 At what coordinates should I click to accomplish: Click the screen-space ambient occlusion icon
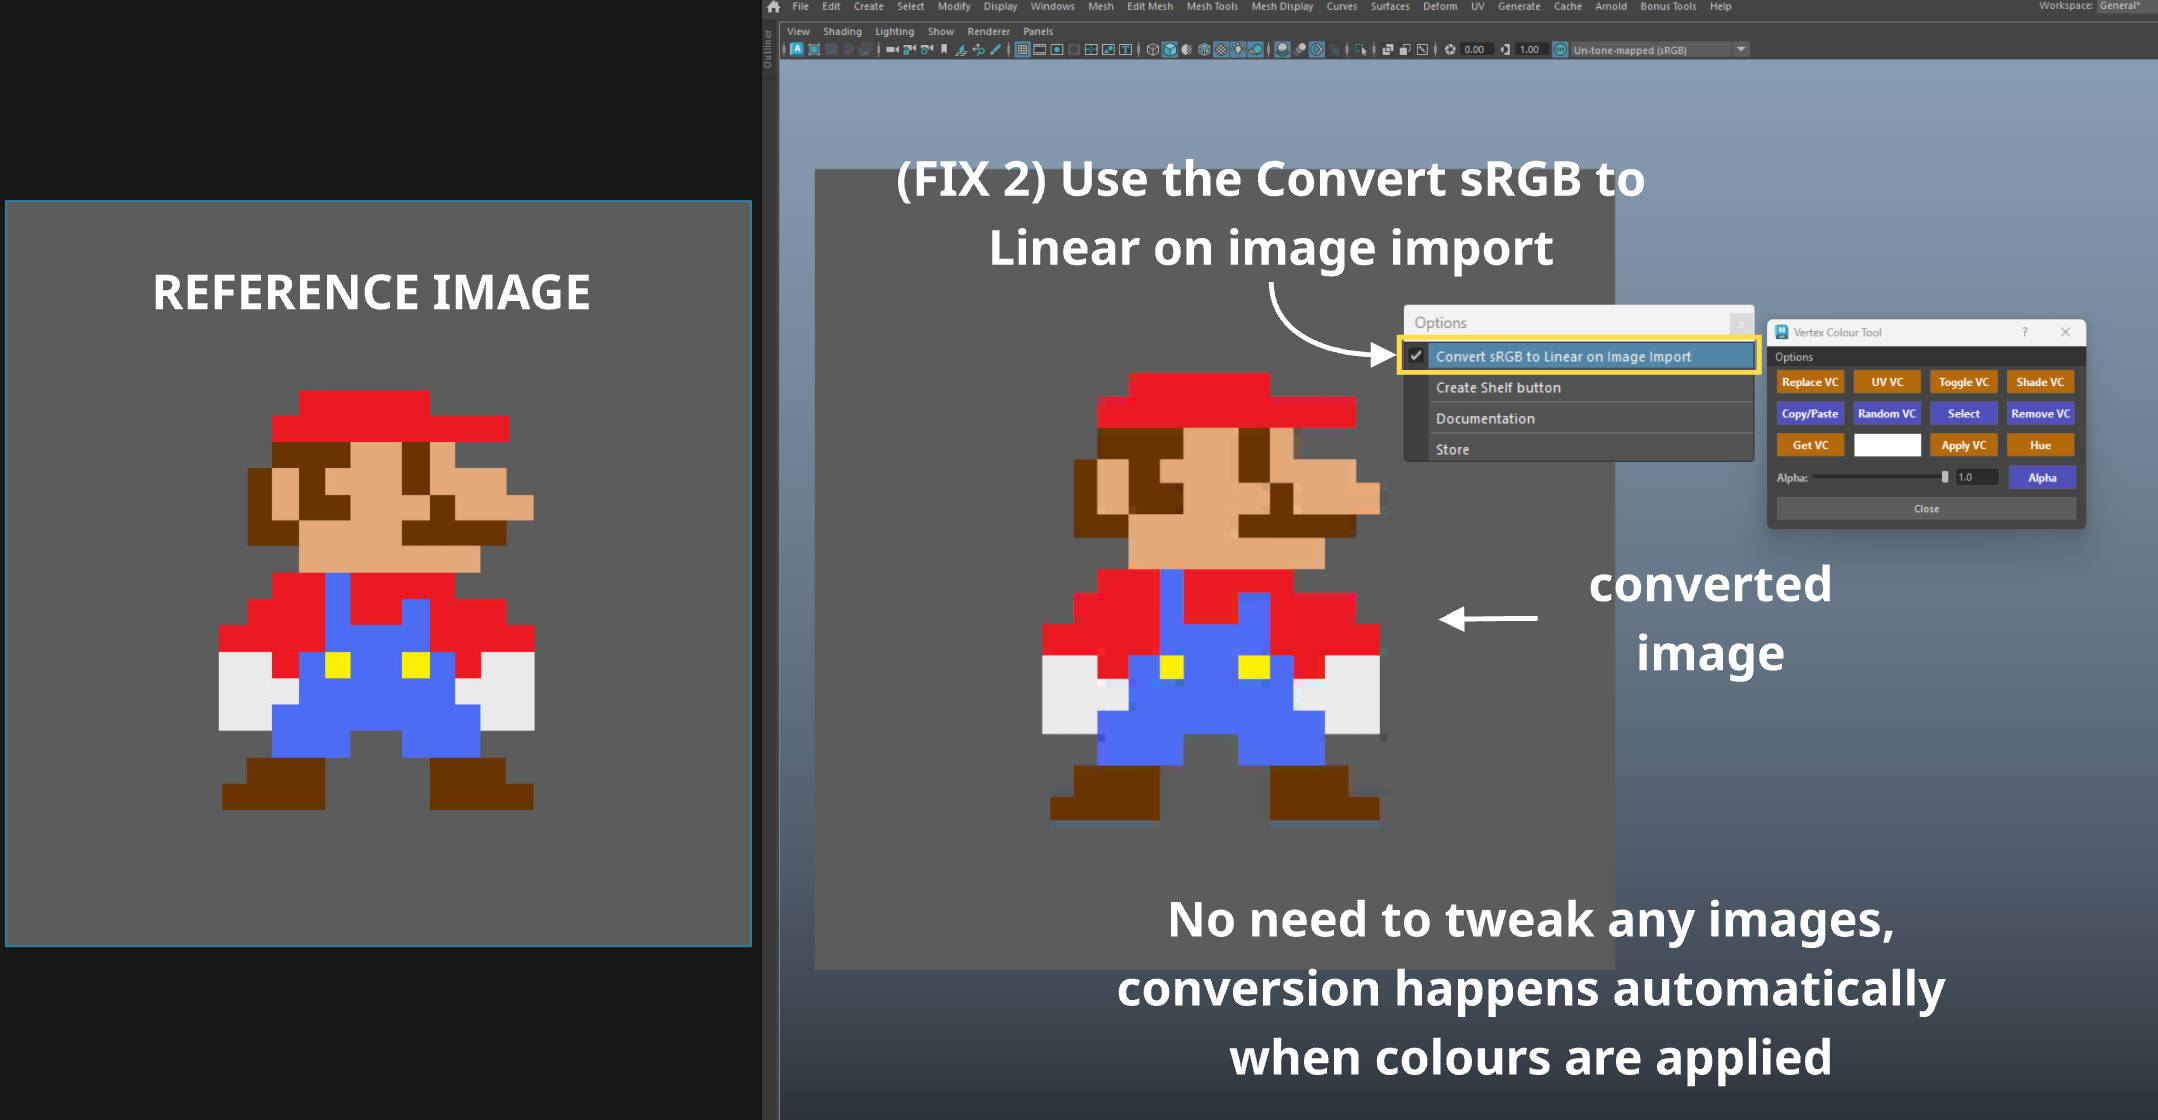pos(1283,50)
